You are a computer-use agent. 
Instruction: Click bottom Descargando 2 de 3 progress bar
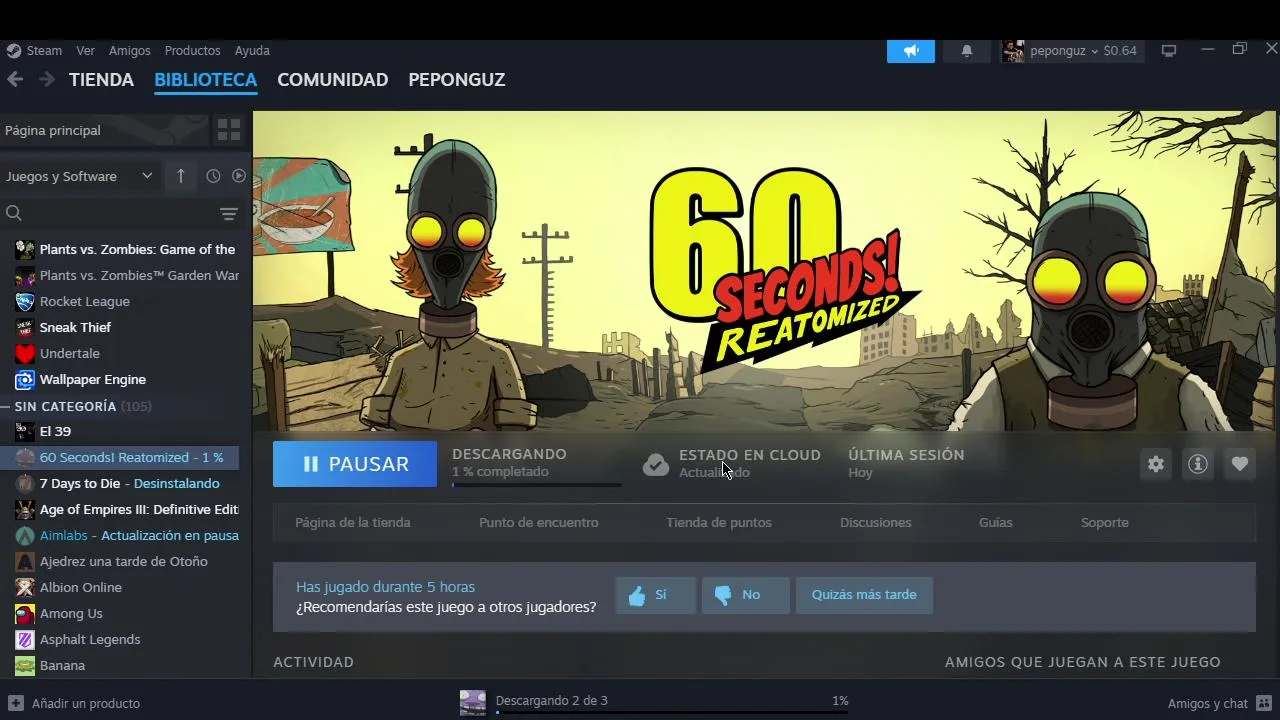point(672,713)
